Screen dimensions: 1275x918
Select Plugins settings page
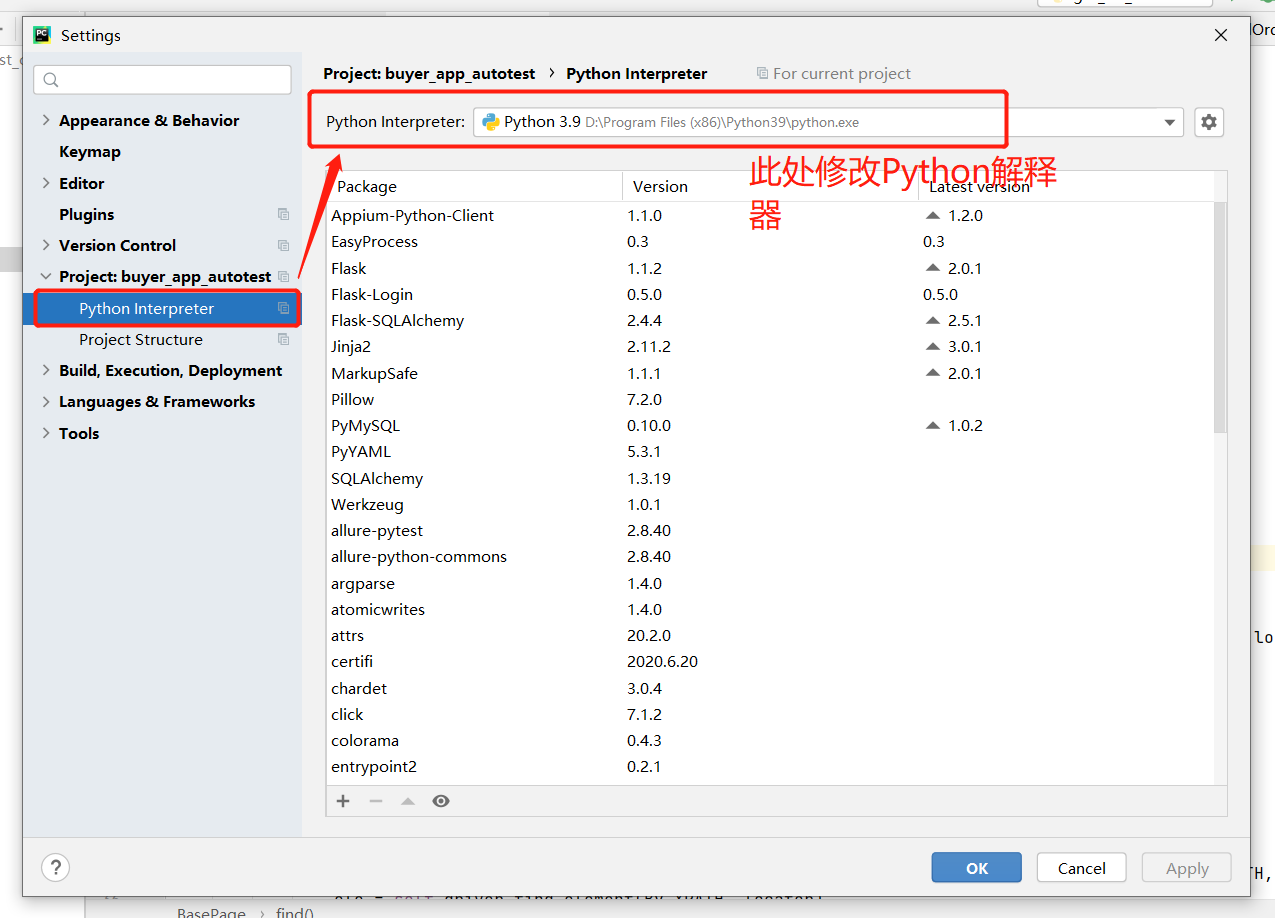point(87,214)
